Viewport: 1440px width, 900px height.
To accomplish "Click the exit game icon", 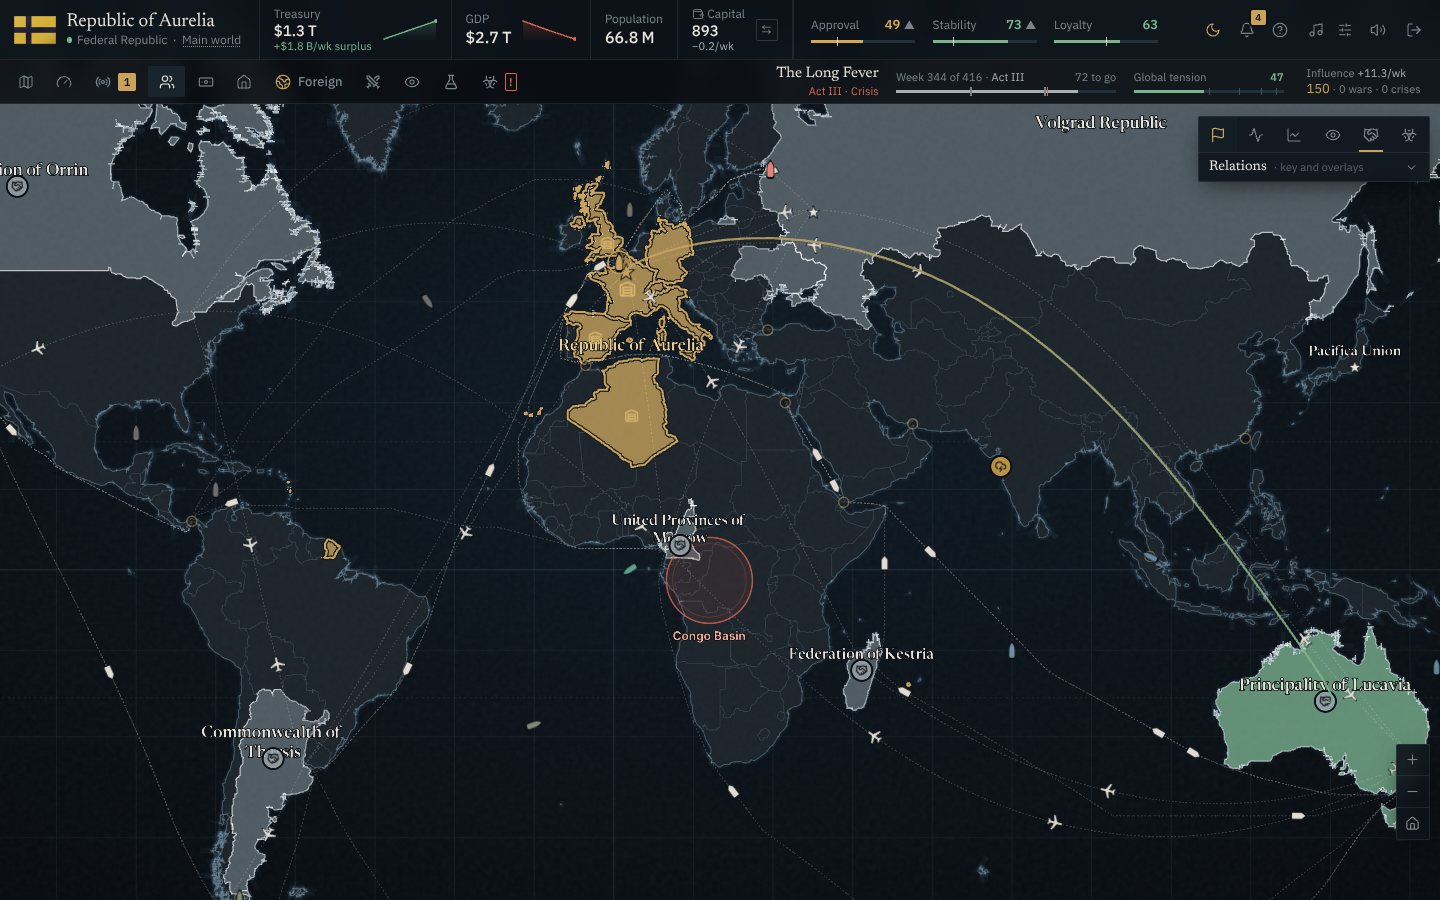I will tap(1414, 30).
